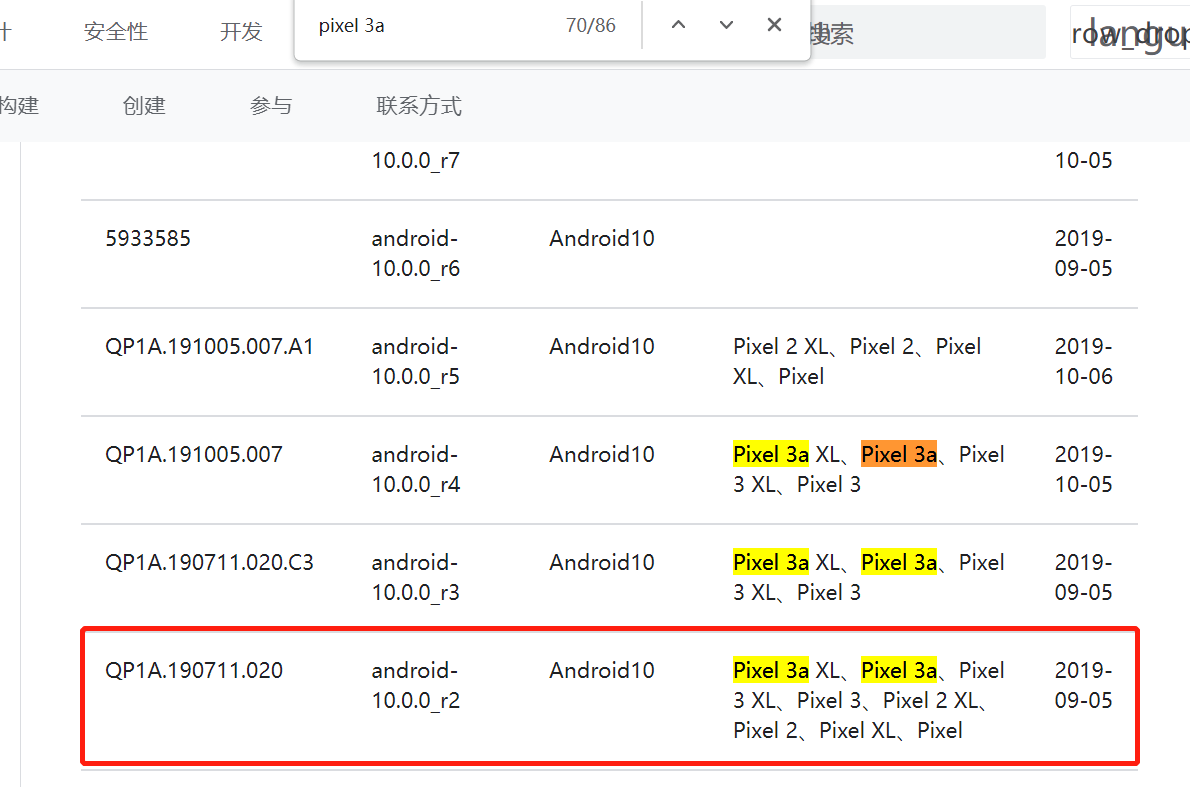
Task: Go to previous find match arrow
Action: point(678,25)
